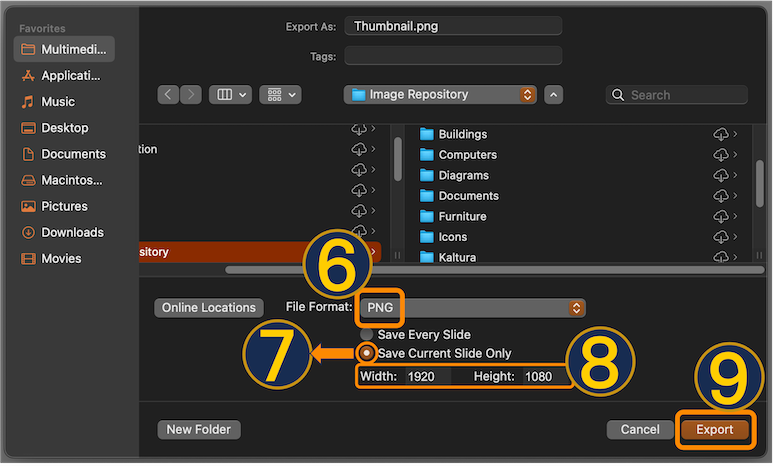Open Movies in the sidebar
773x466 pixels.
[x=51, y=258]
